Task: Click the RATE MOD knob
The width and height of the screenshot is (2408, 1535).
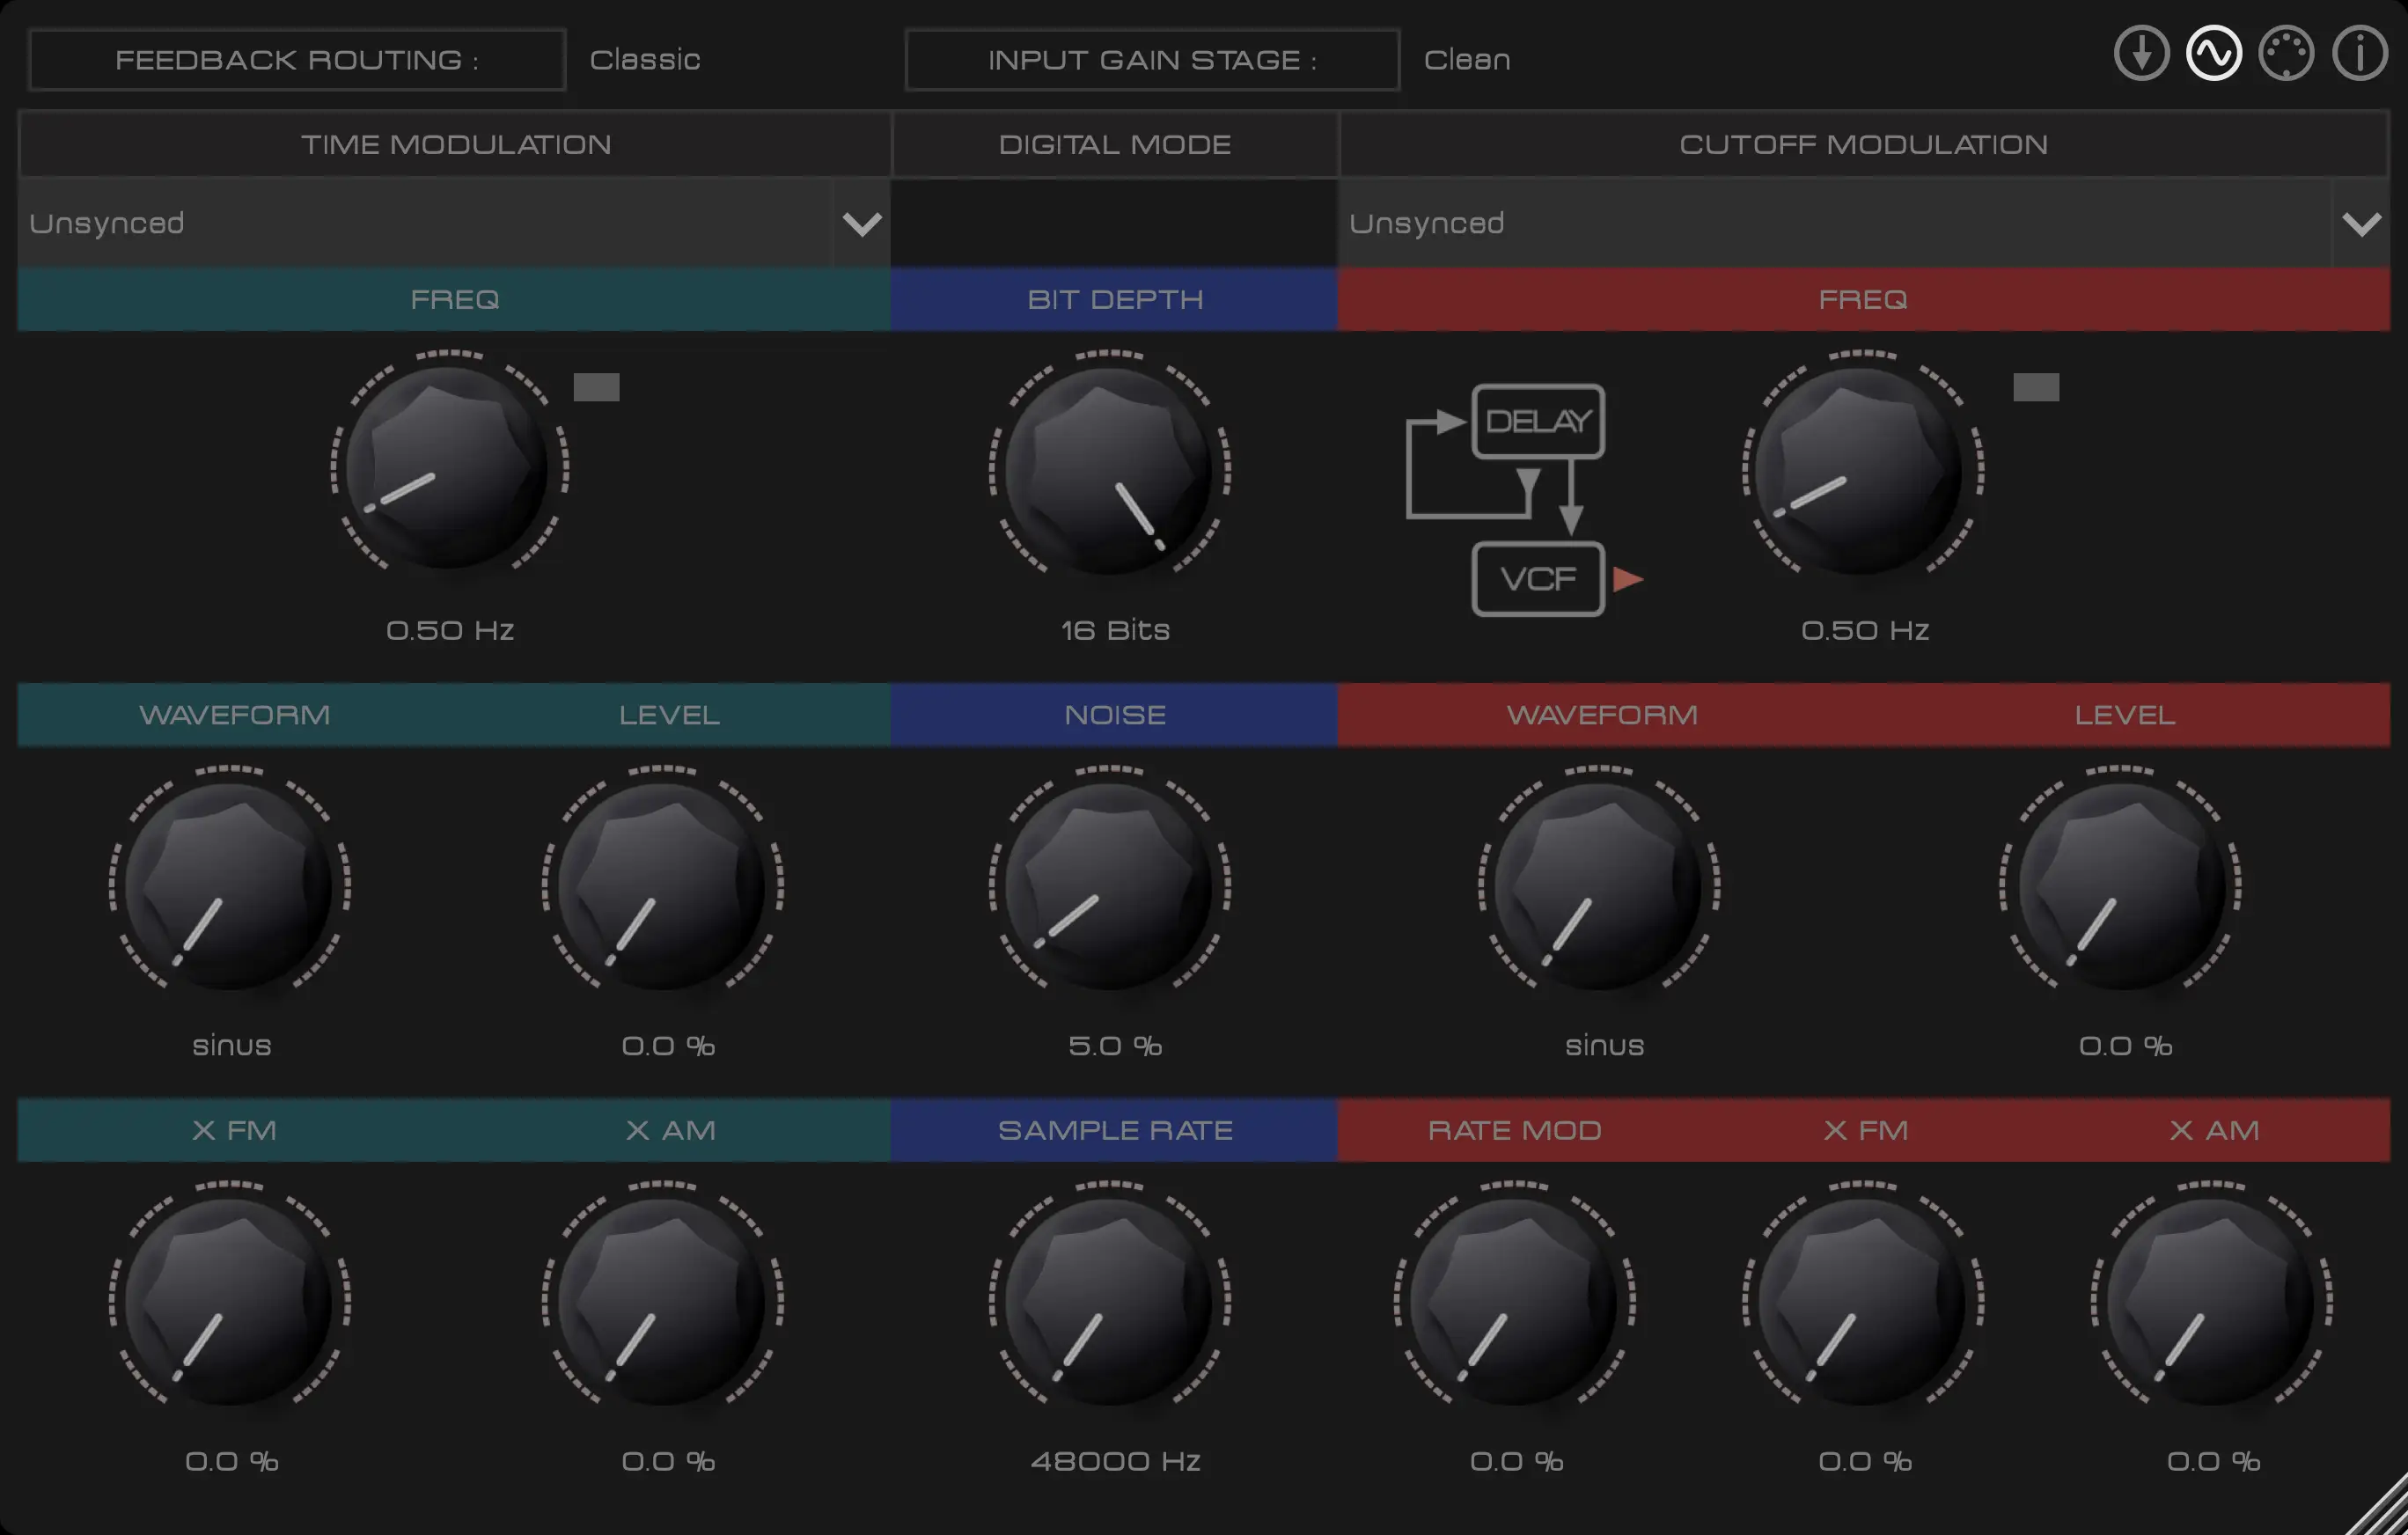Action: click(1514, 1300)
